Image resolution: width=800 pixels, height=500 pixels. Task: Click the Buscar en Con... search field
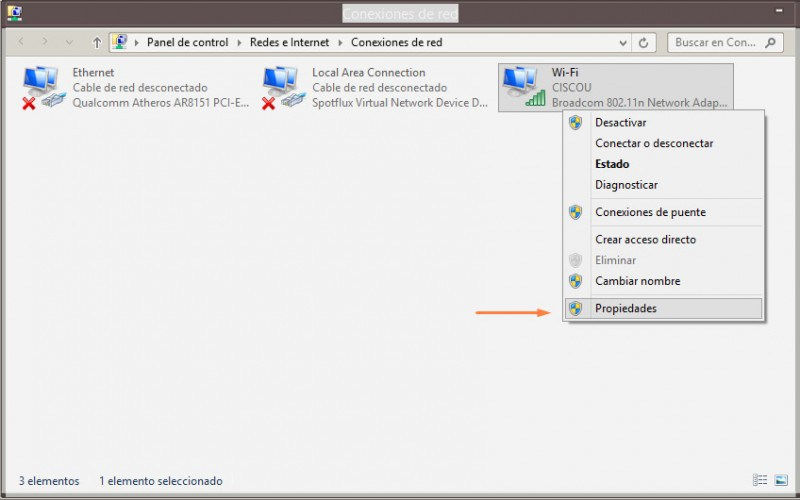pyautogui.click(x=724, y=43)
